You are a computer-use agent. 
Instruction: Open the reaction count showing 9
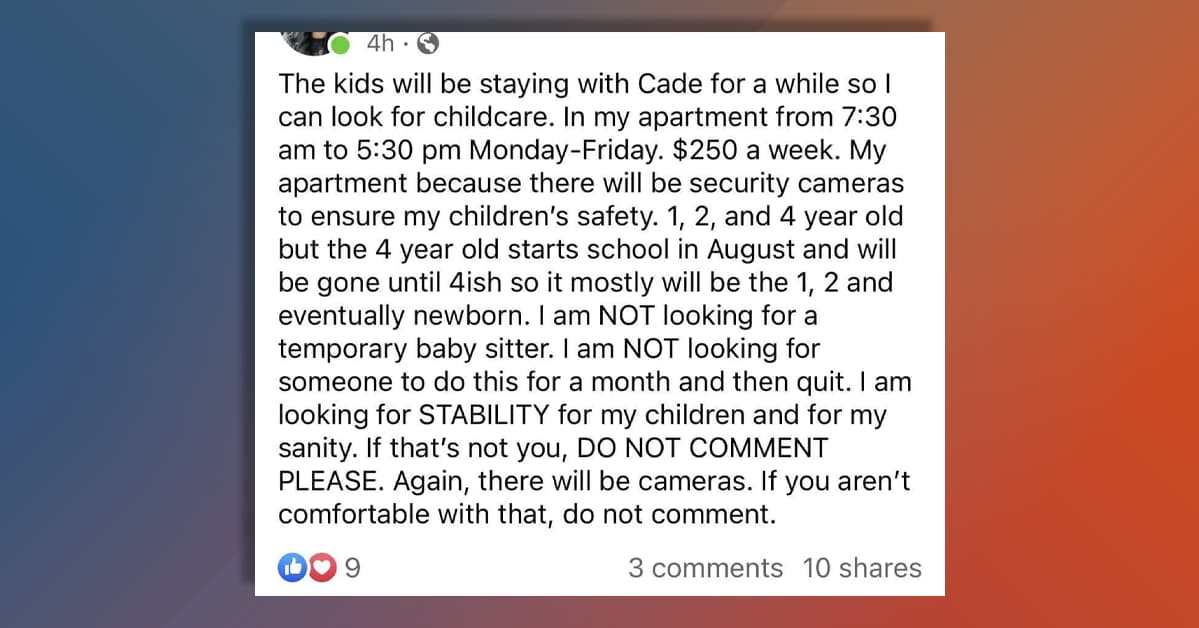click(x=352, y=568)
